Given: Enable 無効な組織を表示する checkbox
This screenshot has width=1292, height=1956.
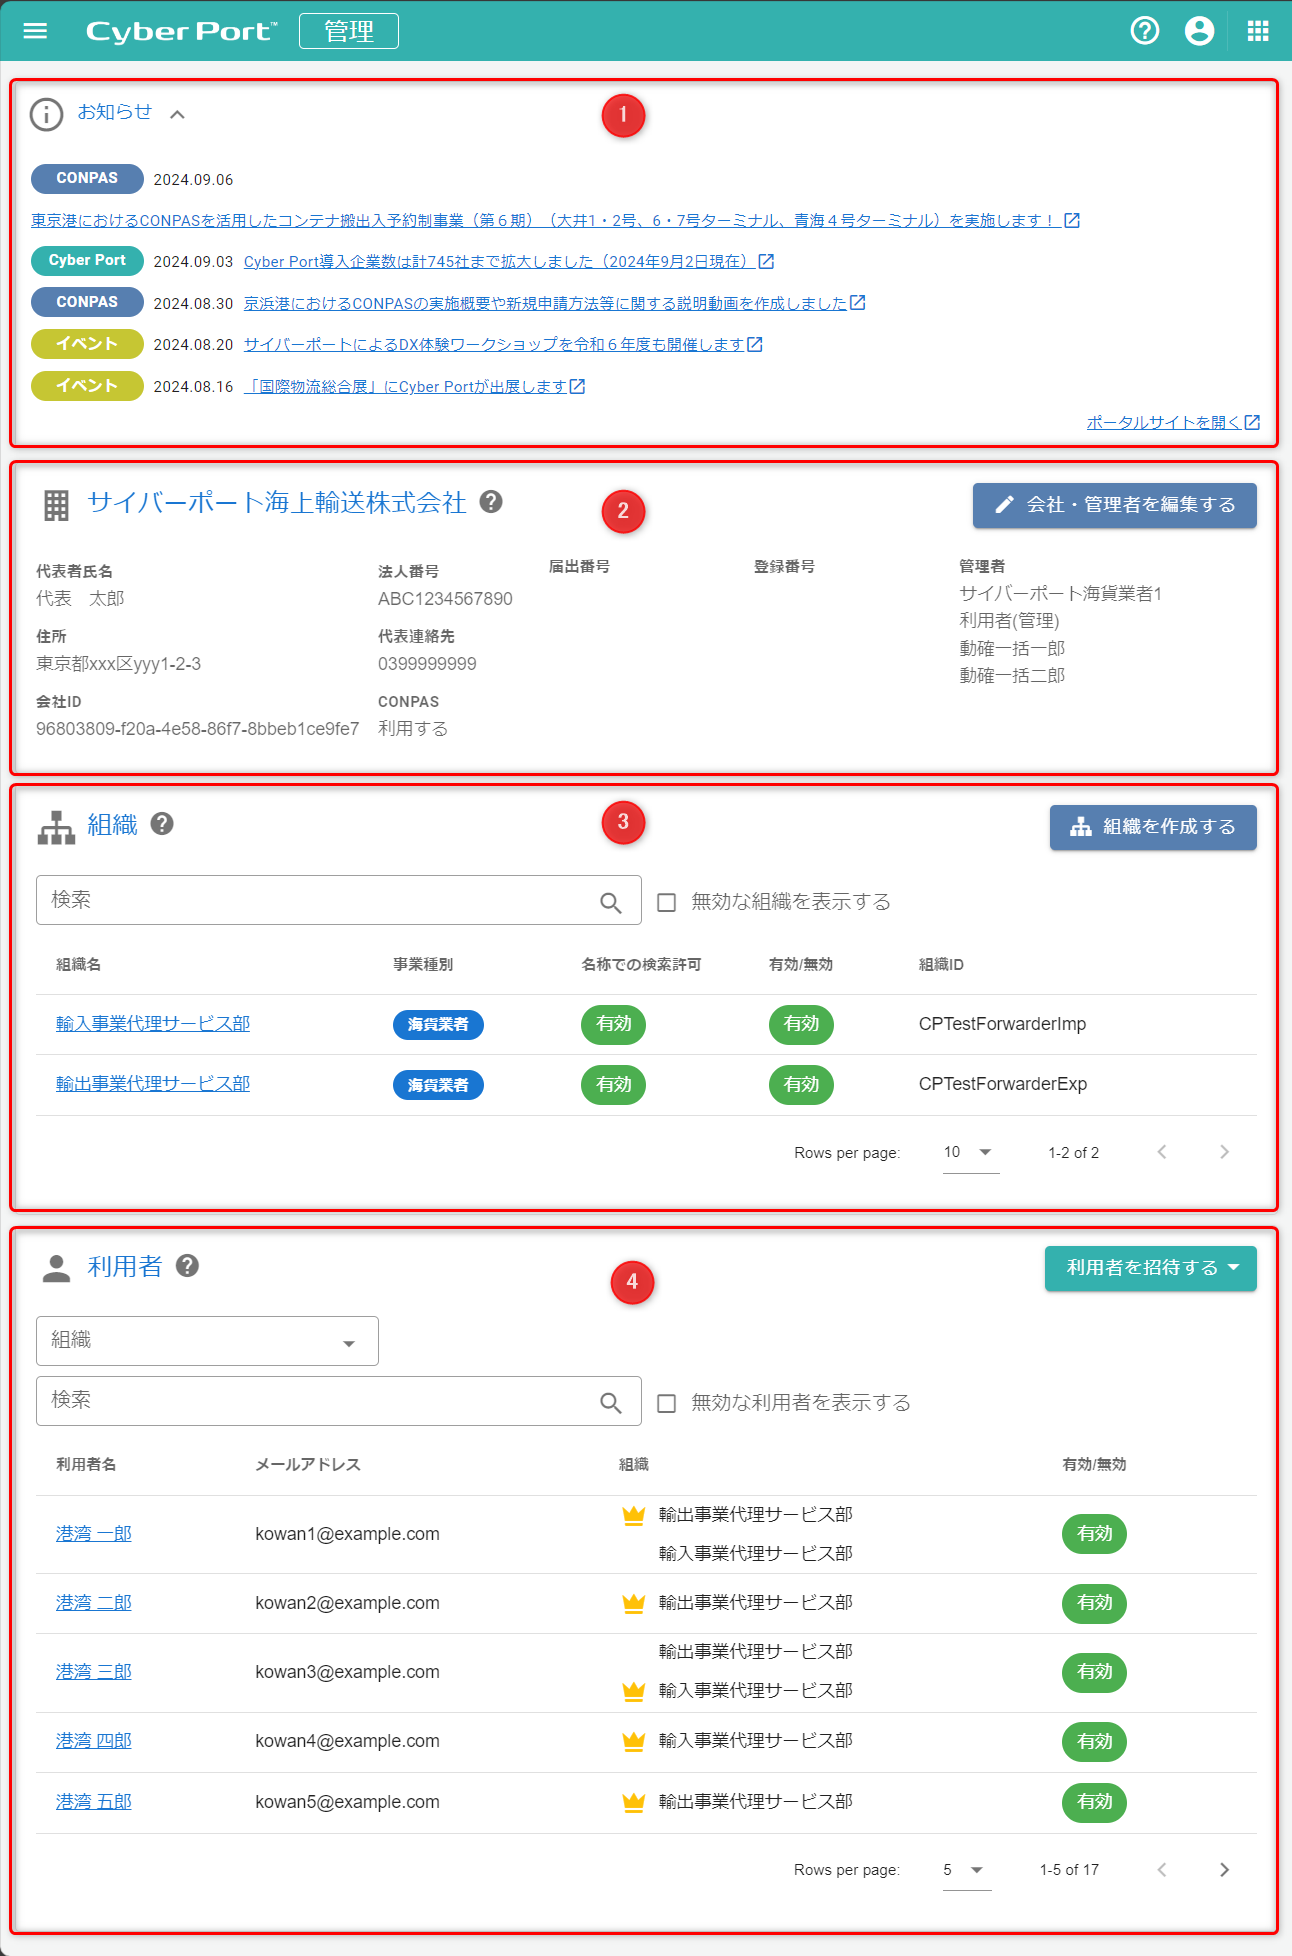Looking at the screenshot, I should [666, 902].
